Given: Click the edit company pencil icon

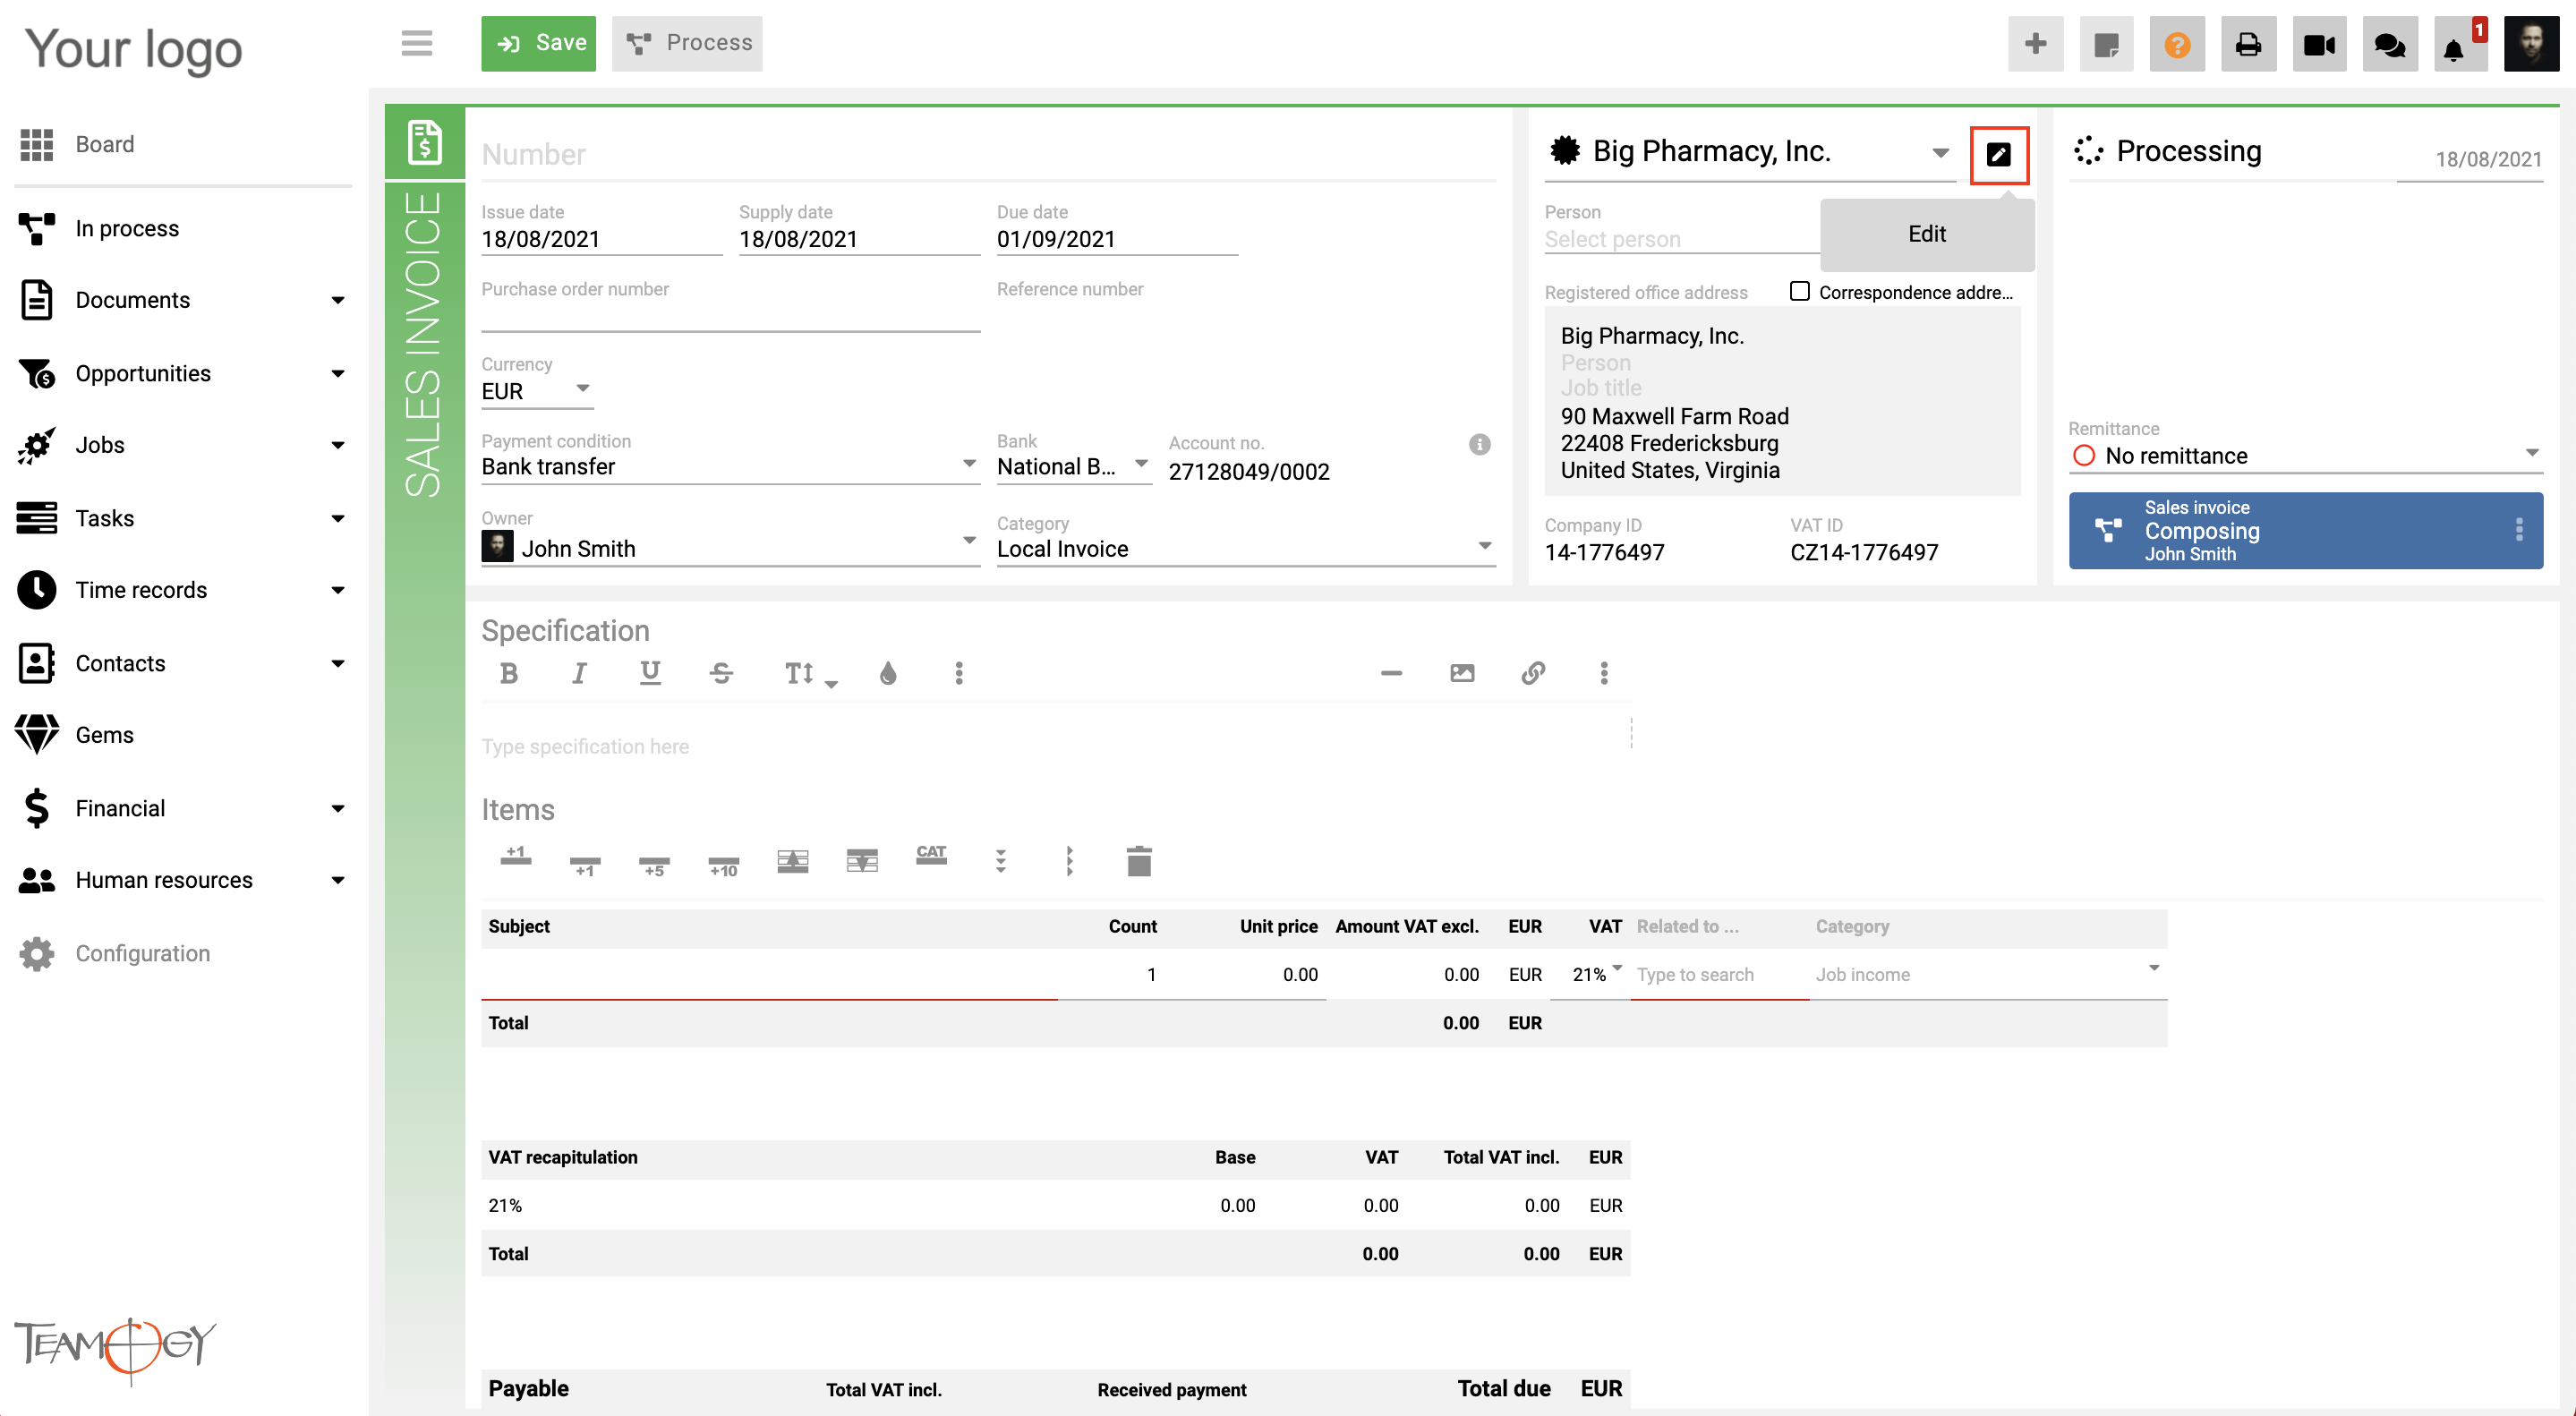Looking at the screenshot, I should tap(1998, 154).
